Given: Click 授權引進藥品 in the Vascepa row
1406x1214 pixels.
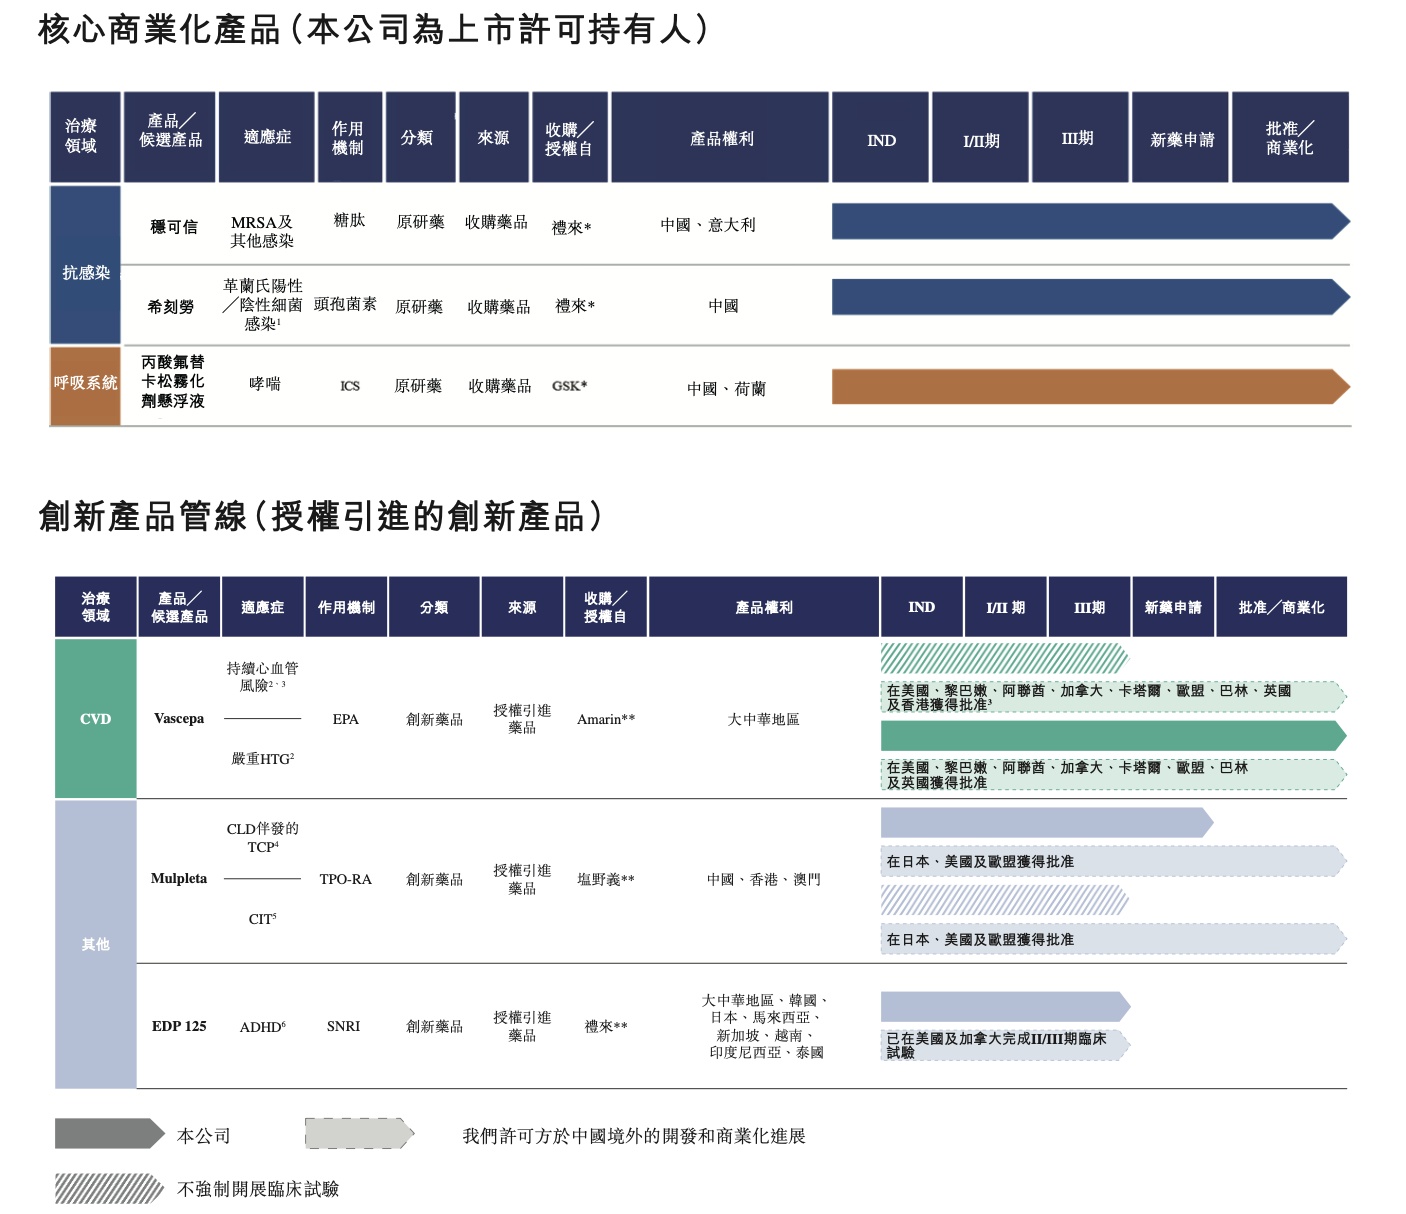Looking at the screenshot, I should coord(522,719).
